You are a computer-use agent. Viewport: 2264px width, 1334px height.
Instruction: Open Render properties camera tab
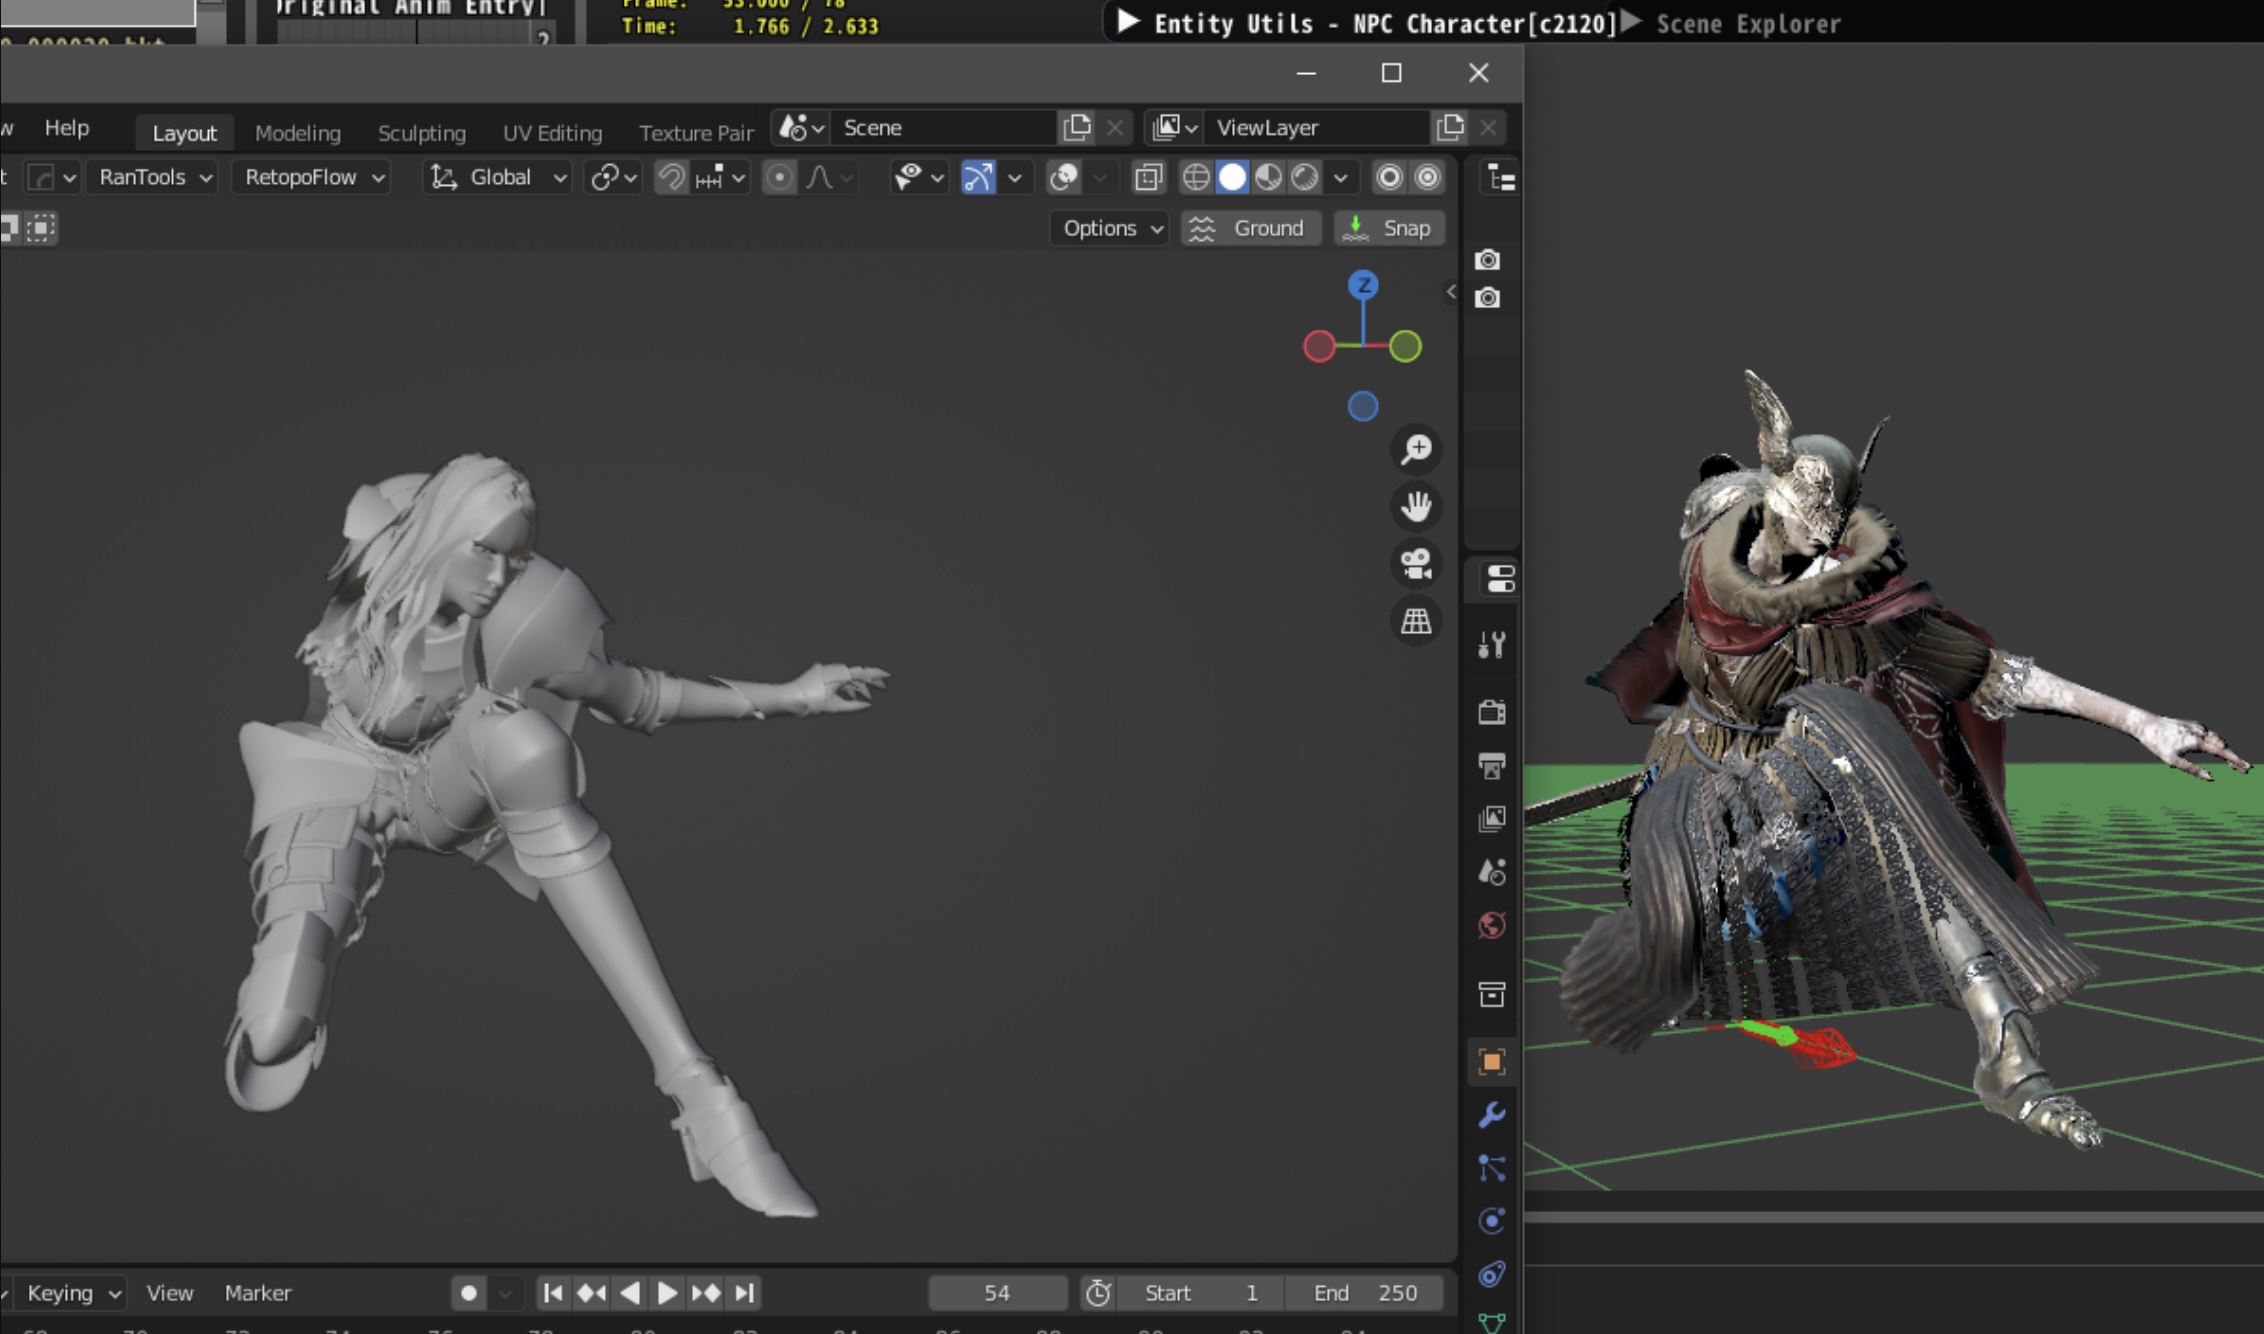coord(1491,712)
